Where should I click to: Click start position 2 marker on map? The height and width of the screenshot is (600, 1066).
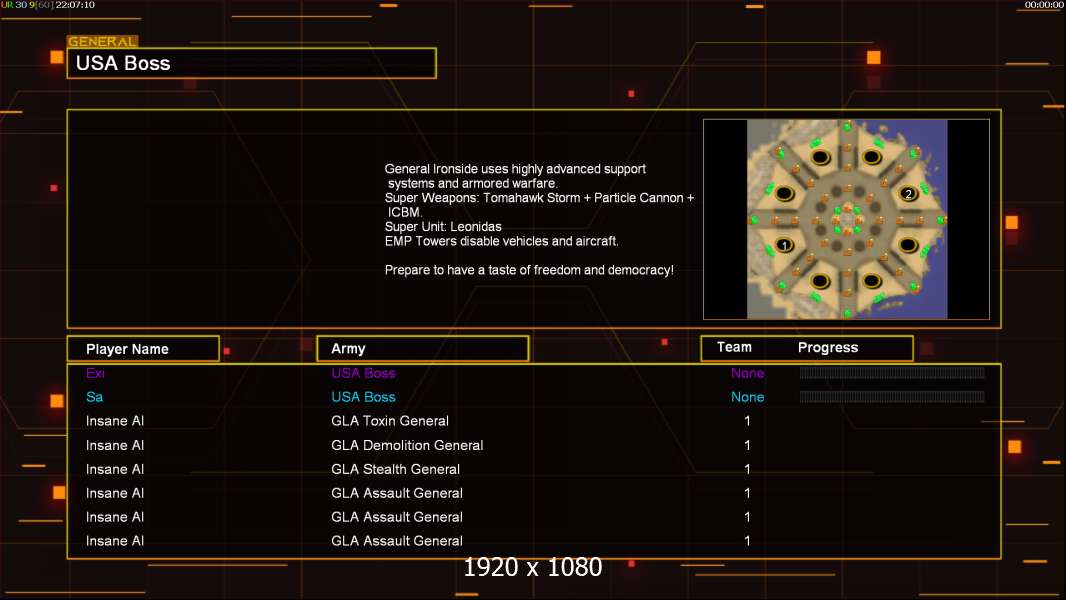coord(908,194)
